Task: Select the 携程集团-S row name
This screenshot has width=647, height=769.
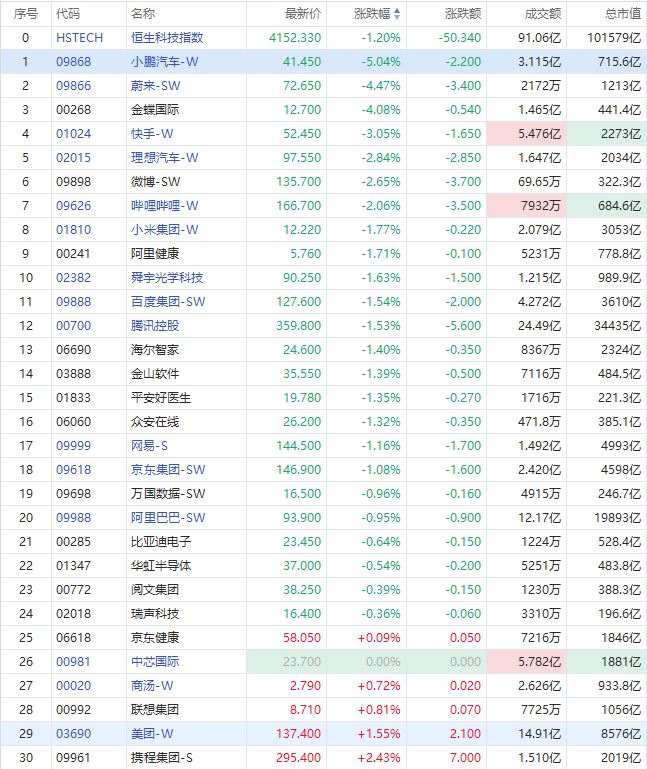Action: click(x=161, y=759)
